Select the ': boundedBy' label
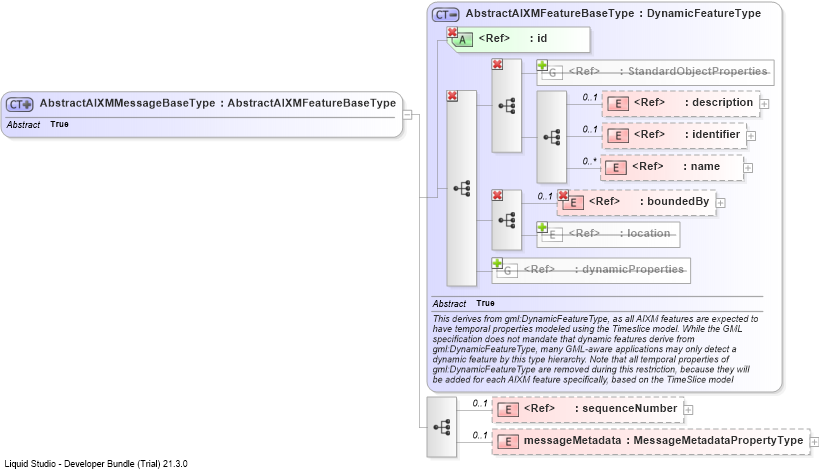The height and width of the screenshot is (469, 819). pyautogui.click(x=674, y=202)
